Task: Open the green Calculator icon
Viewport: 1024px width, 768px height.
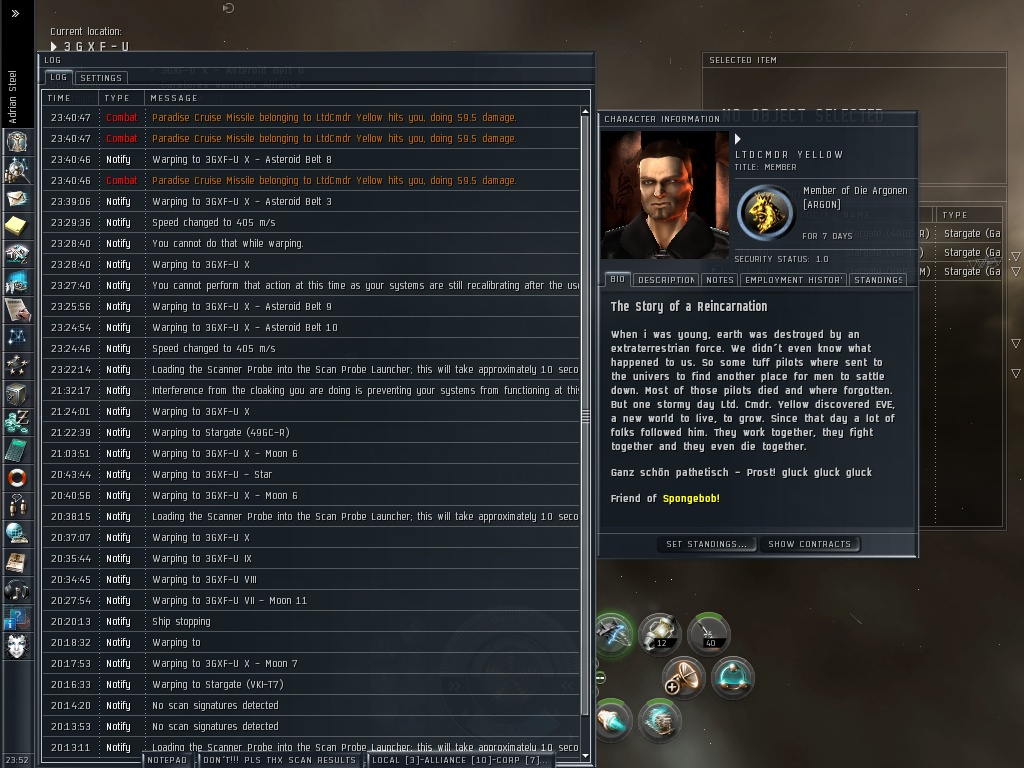Action: click(17, 450)
